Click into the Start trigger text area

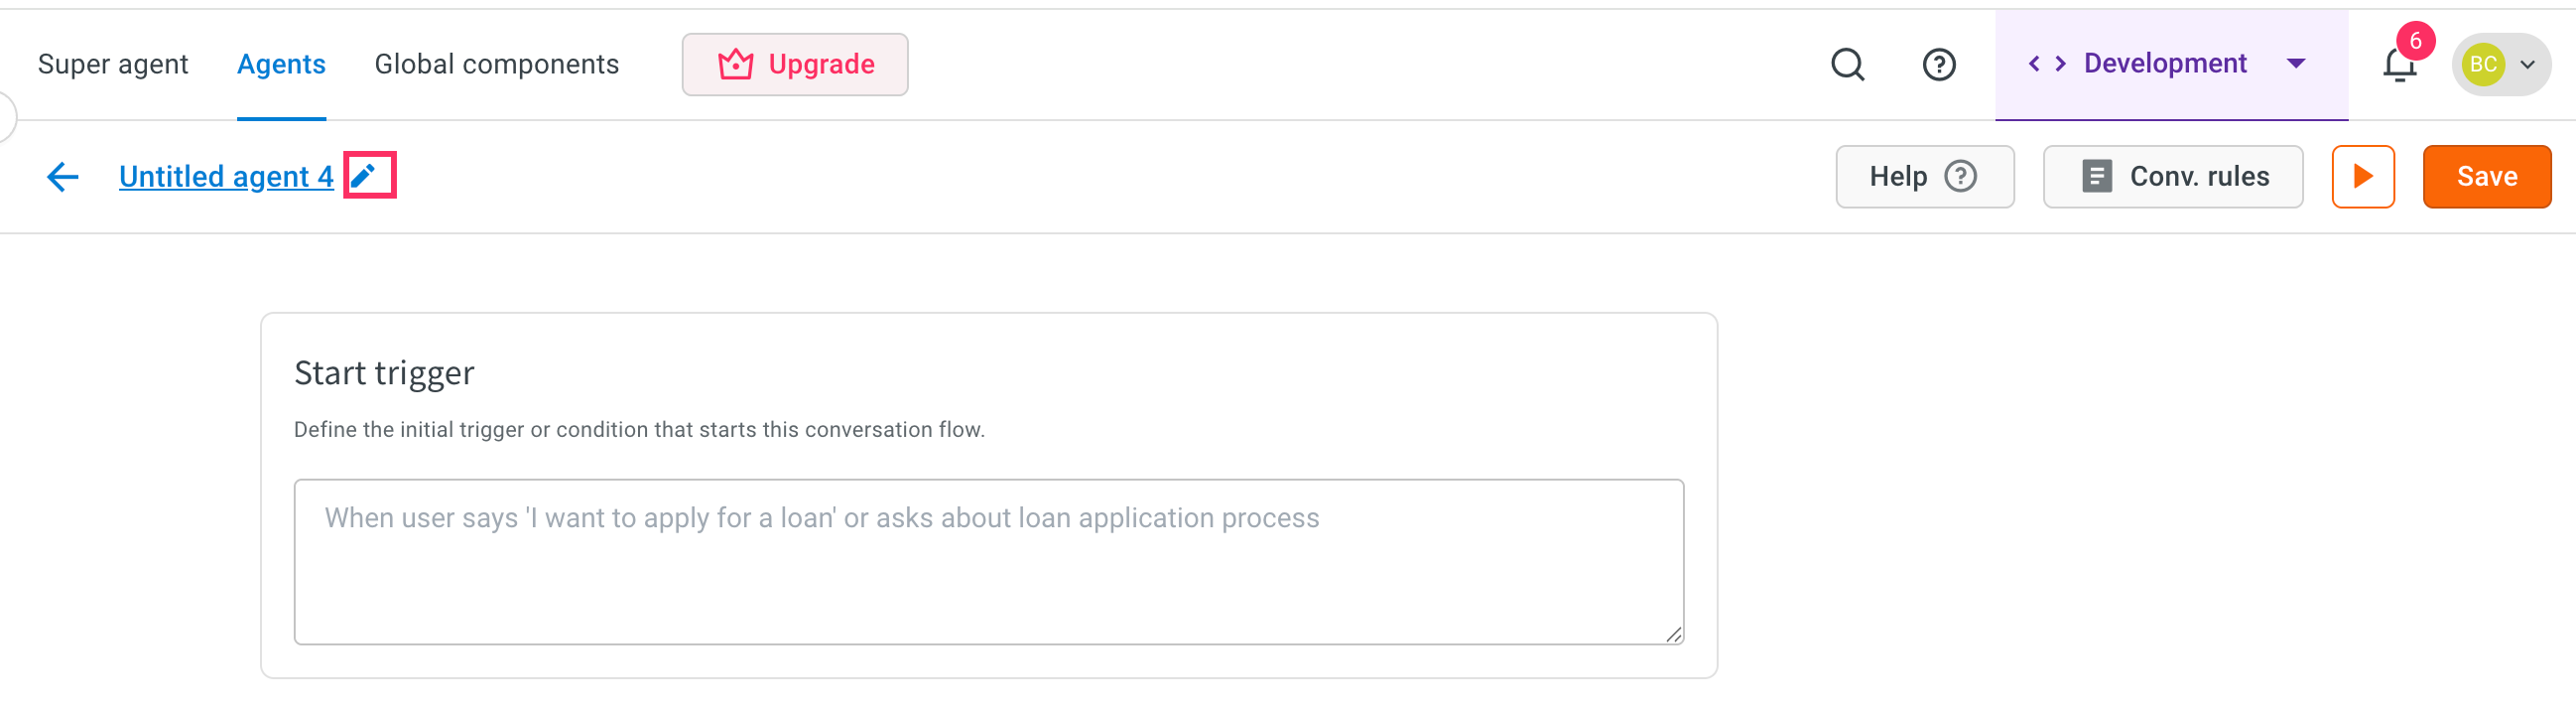click(x=988, y=562)
